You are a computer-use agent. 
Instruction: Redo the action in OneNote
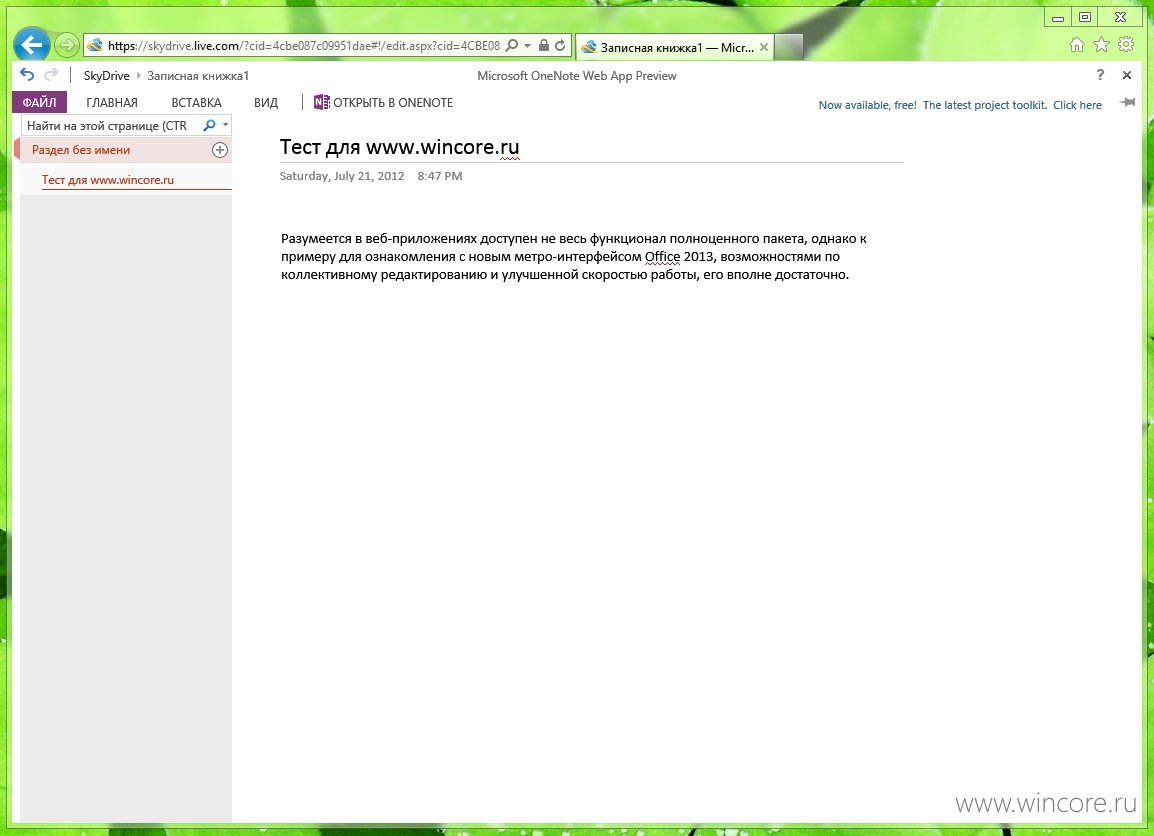coord(51,74)
